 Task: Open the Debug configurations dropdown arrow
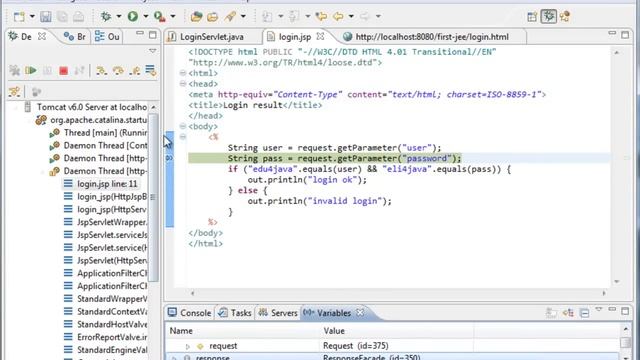click(x=119, y=17)
